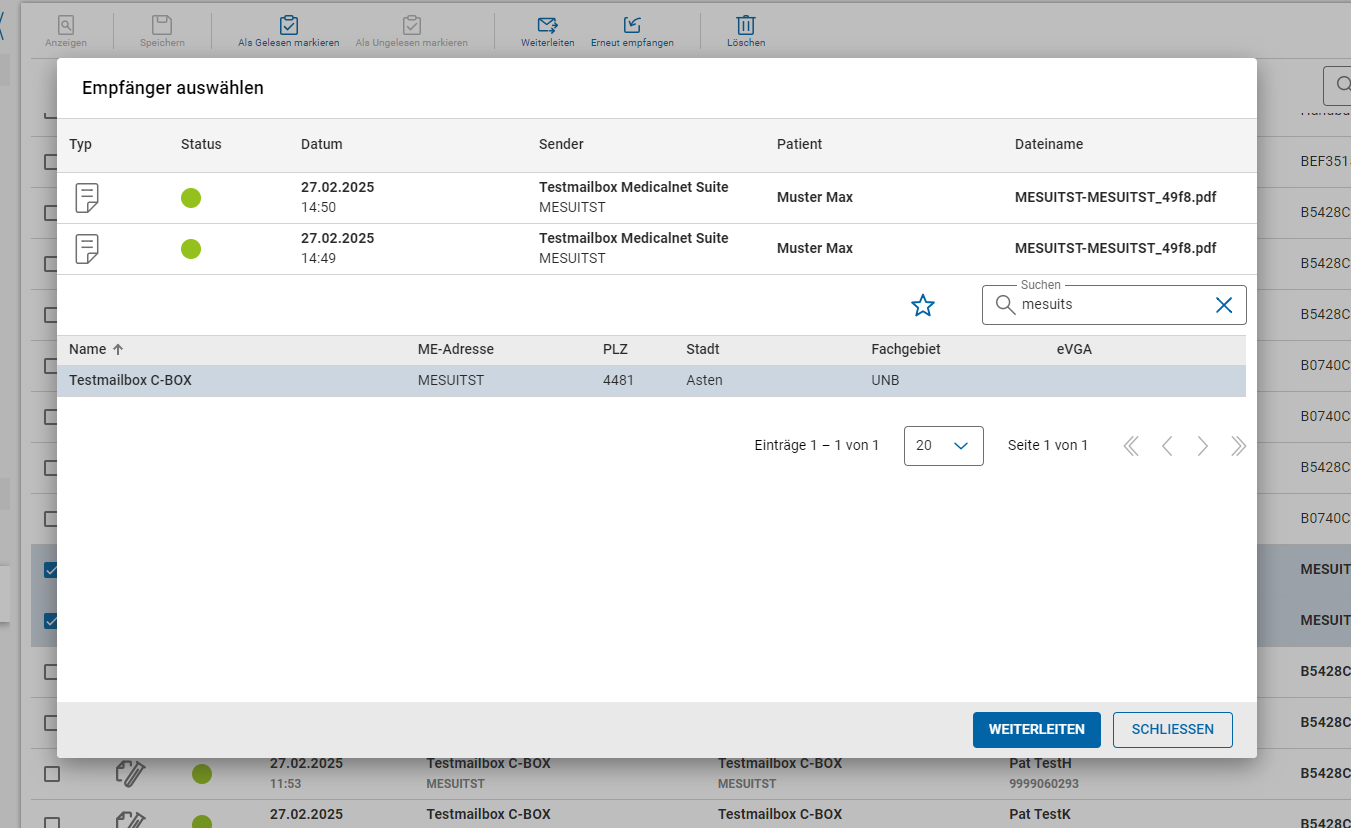Sort recipients by Stadt column
The image size is (1351, 828).
[x=703, y=350]
